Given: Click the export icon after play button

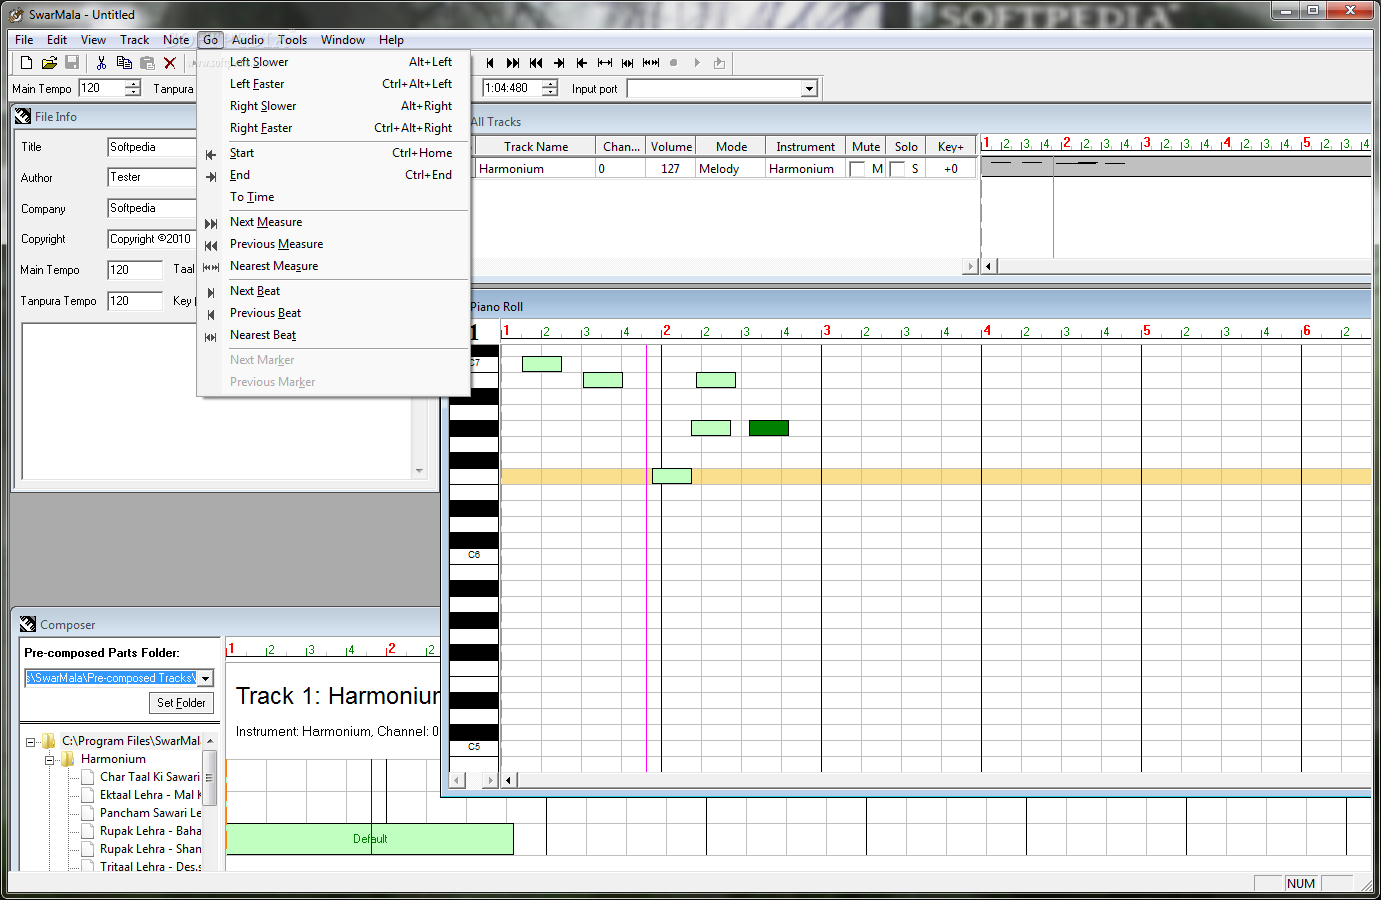Looking at the screenshot, I should (719, 63).
